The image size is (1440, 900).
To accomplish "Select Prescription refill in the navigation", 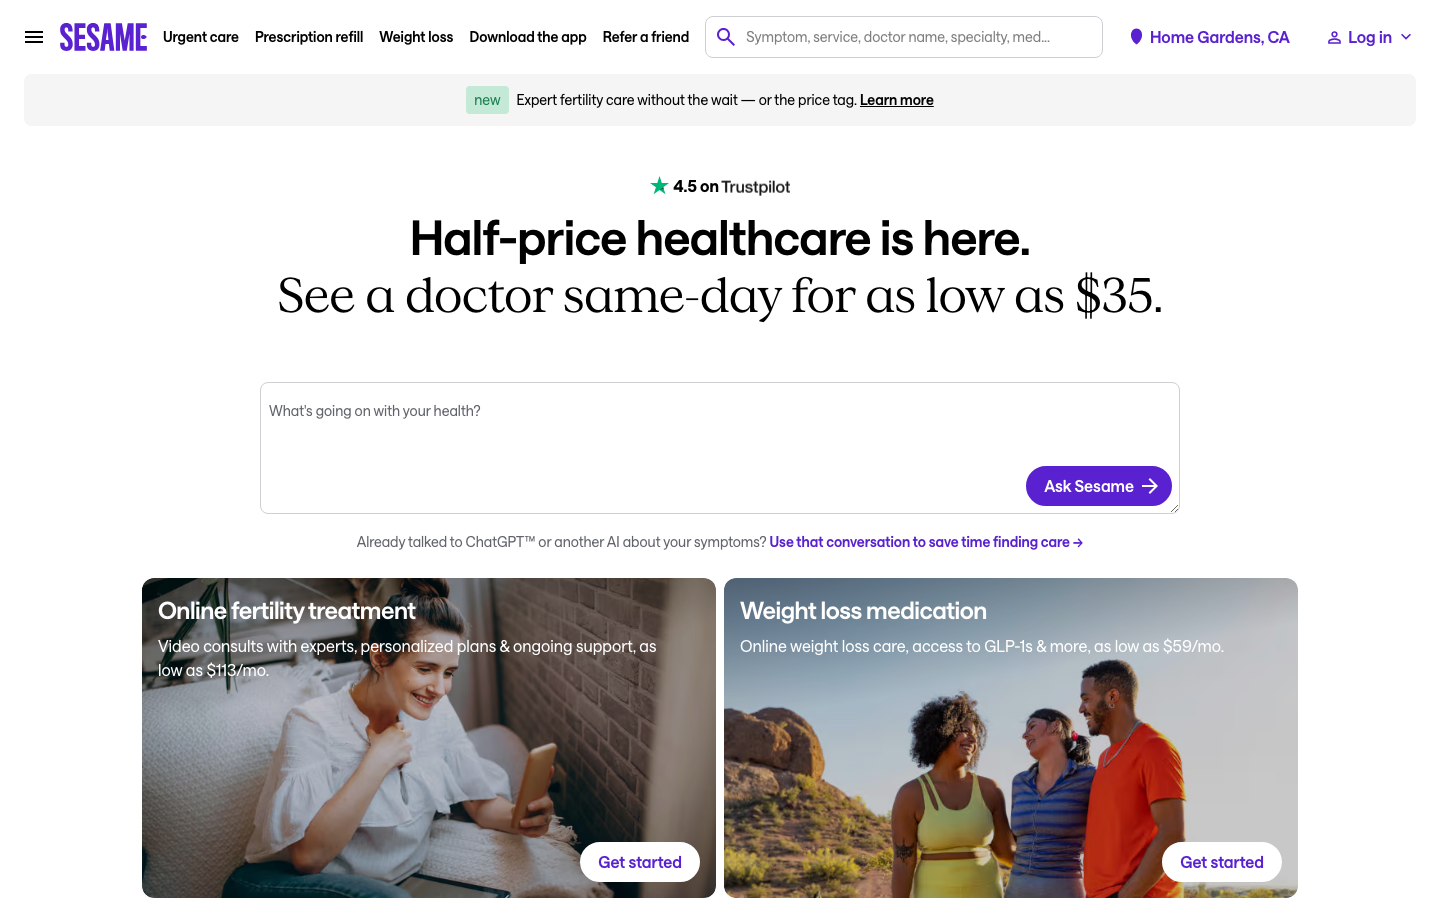I will (309, 37).
